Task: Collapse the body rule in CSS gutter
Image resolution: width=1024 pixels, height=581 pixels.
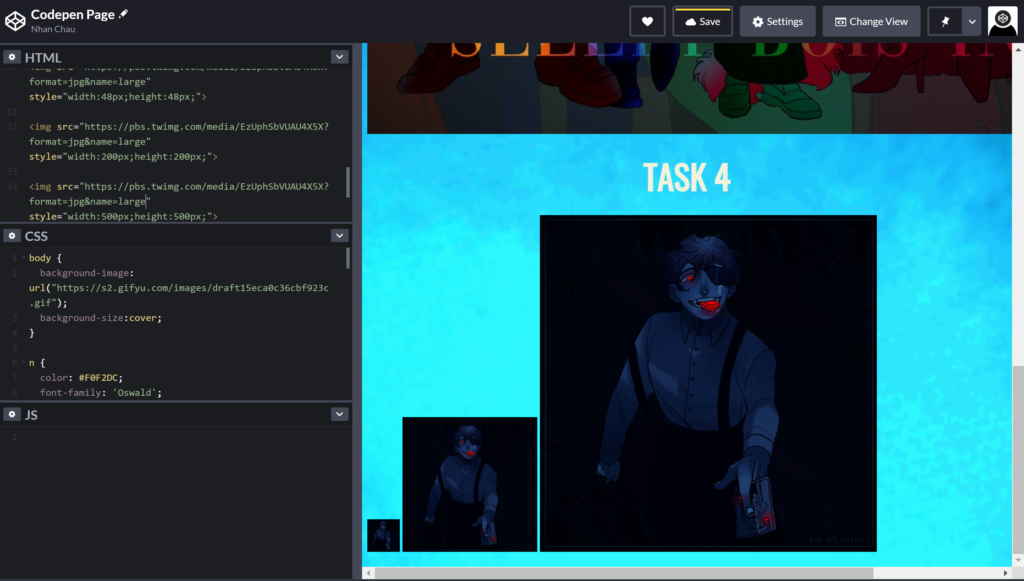Action: point(22,258)
